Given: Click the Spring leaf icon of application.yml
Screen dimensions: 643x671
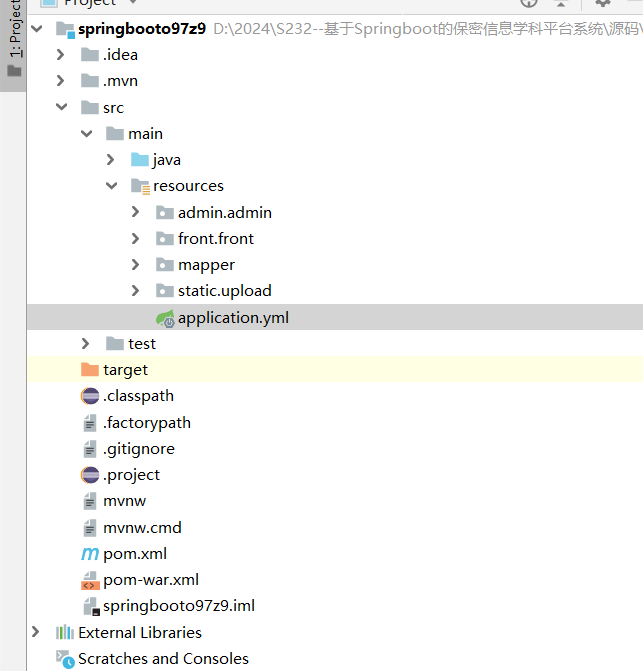Looking at the screenshot, I should click(165, 318).
